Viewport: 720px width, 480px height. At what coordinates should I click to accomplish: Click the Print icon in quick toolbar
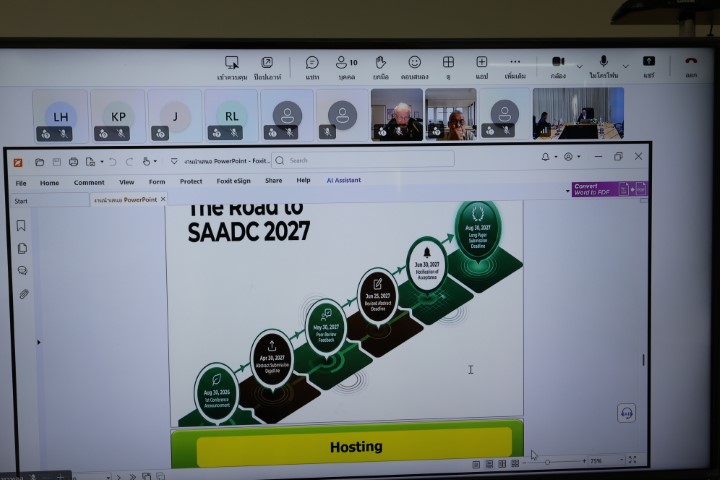(73, 161)
